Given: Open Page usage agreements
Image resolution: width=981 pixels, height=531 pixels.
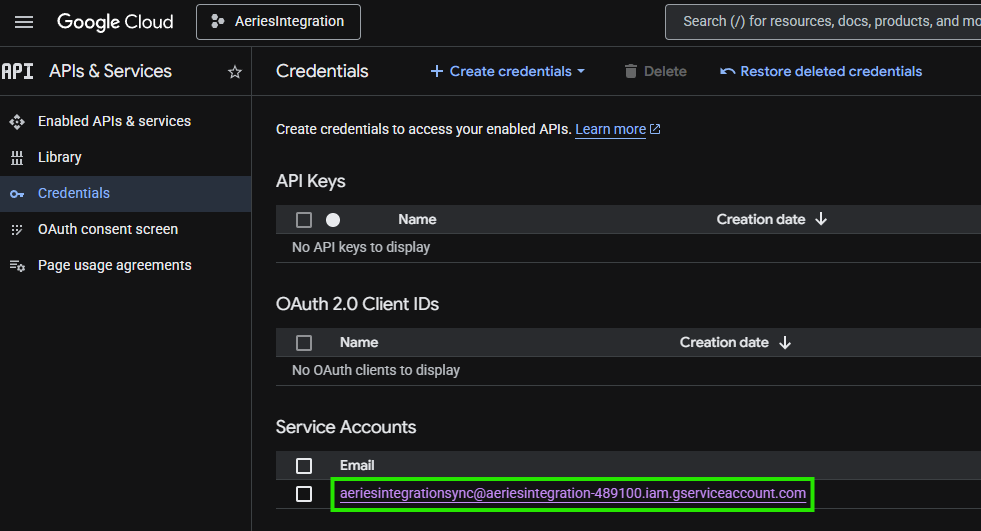Looking at the screenshot, I should [114, 265].
